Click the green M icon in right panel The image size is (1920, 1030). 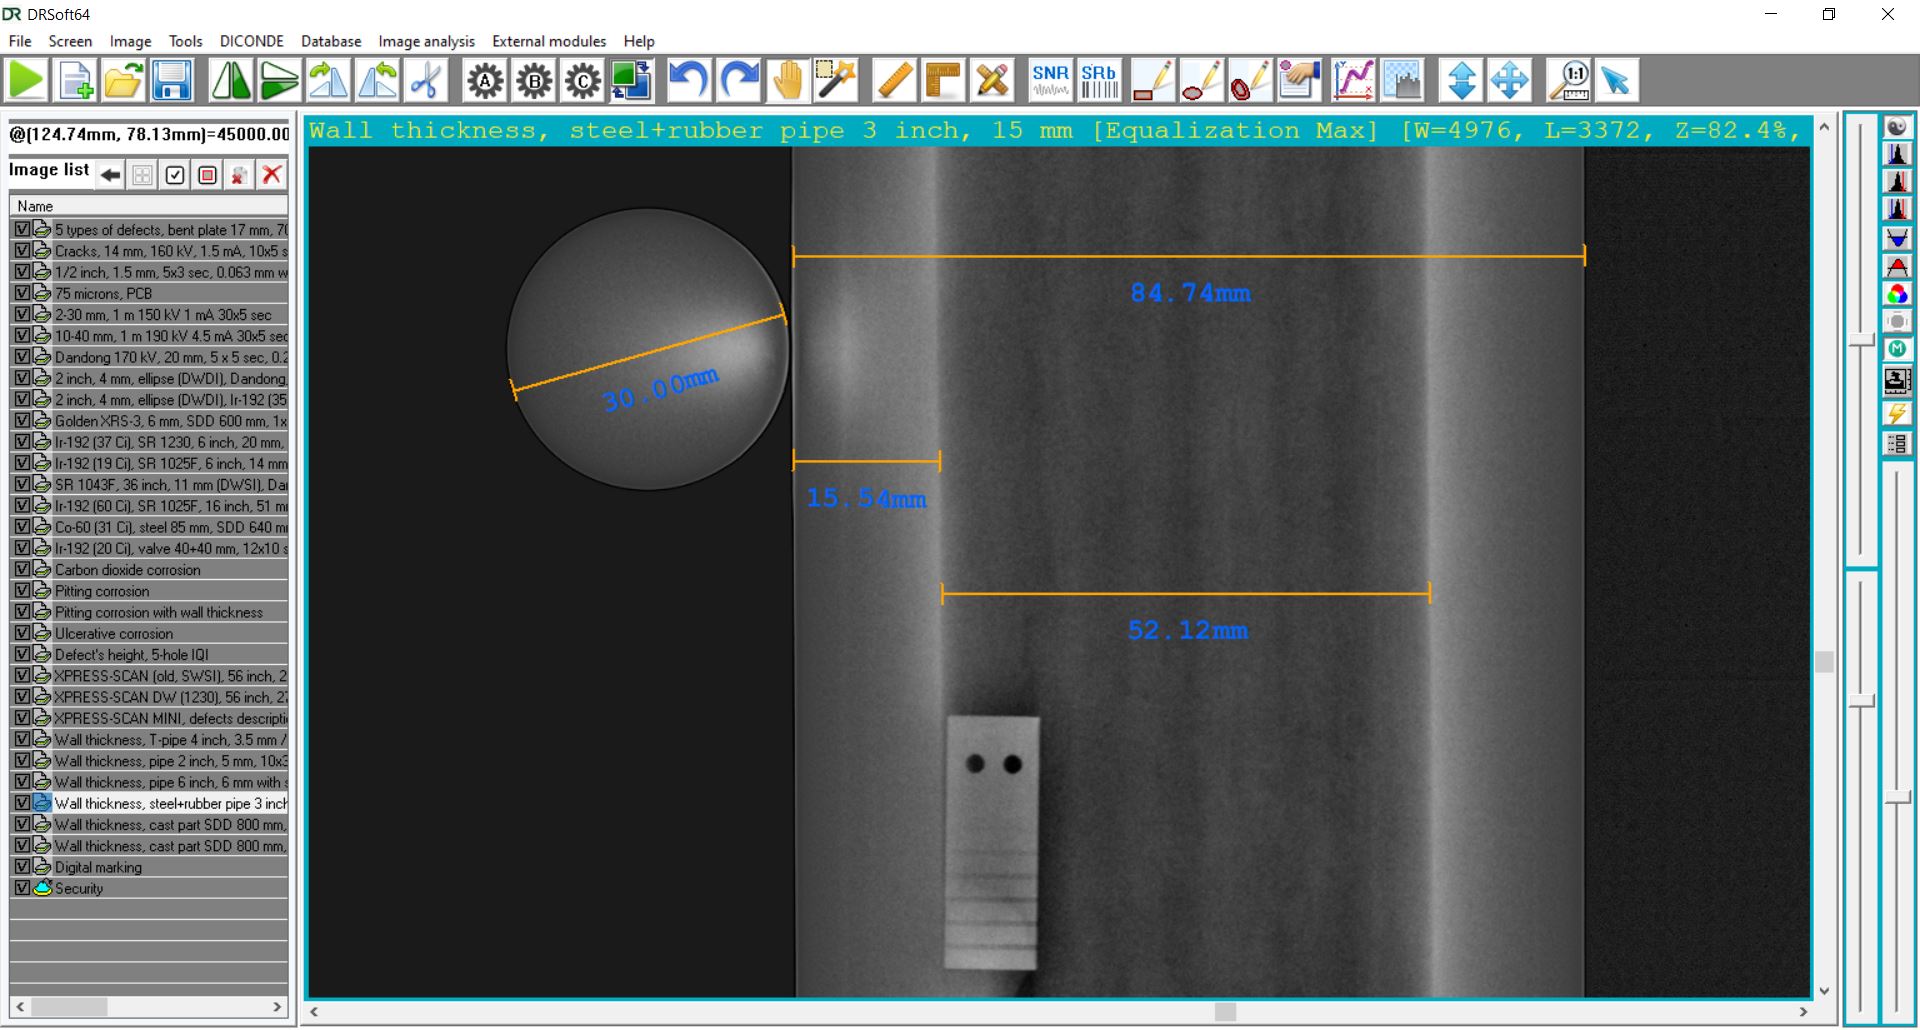[1897, 349]
